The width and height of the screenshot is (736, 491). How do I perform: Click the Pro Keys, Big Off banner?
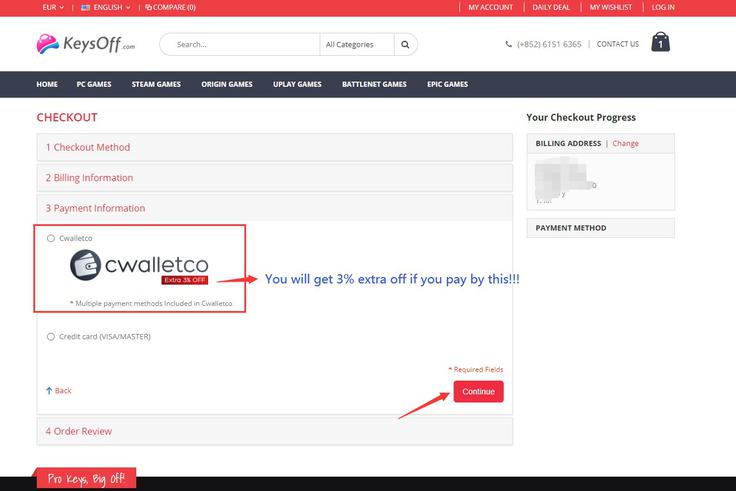point(86,479)
